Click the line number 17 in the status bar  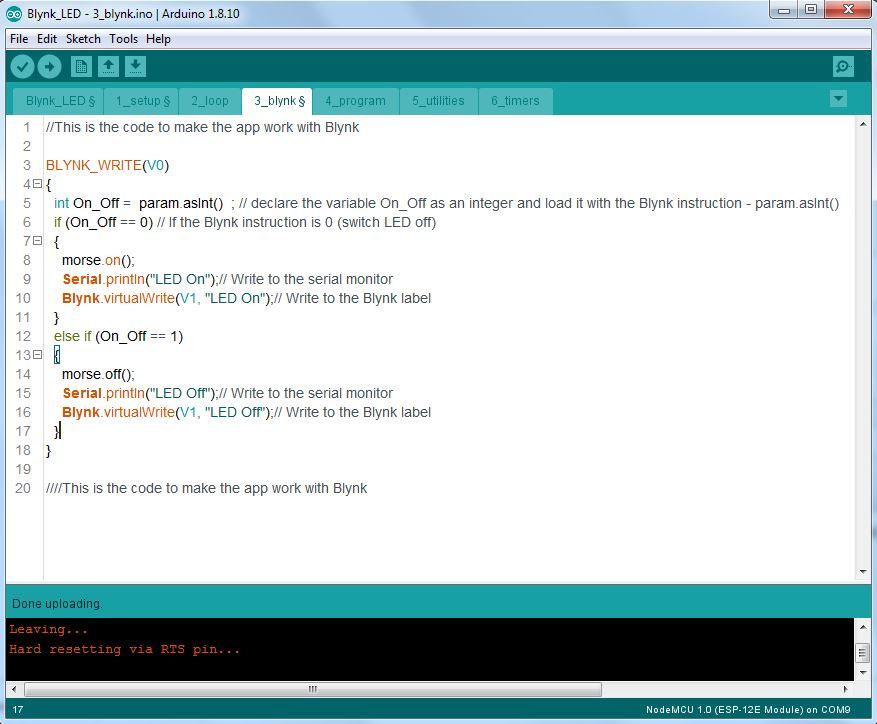pyautogui.click(x=18, y=709)
